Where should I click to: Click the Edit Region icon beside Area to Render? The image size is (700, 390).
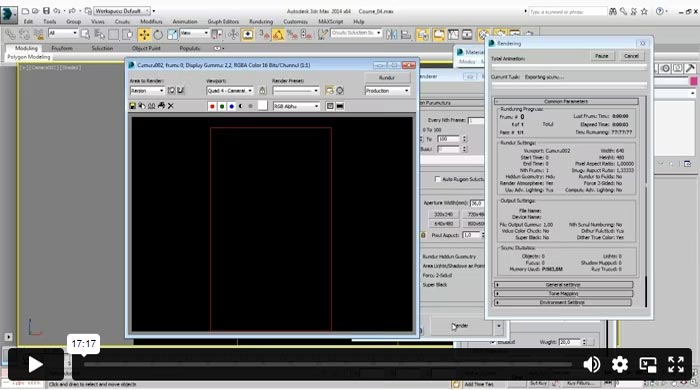point(171,91)
